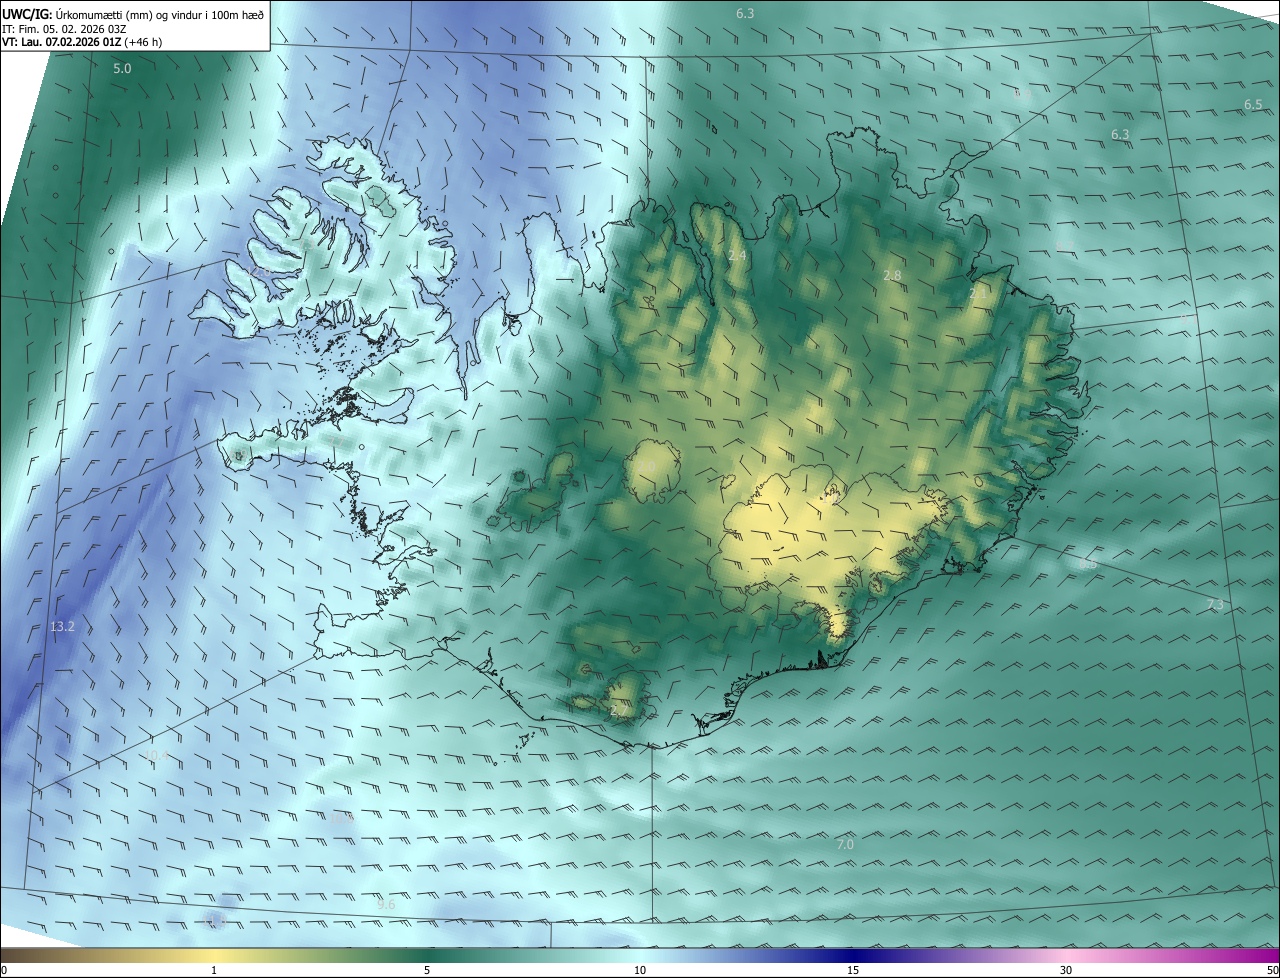Click the 13.2 value label over the ocean
The width and height of the screenshot is (1280, 978).
click(x=62, y=627)
